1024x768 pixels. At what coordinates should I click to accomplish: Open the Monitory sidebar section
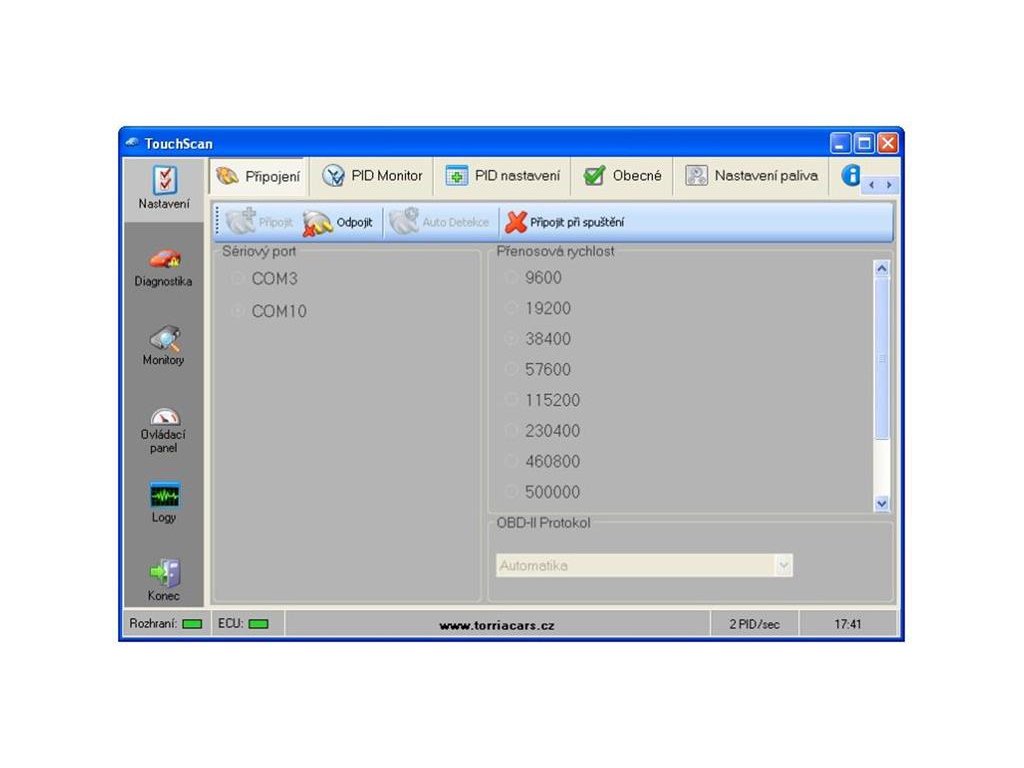tap(164, 342)
